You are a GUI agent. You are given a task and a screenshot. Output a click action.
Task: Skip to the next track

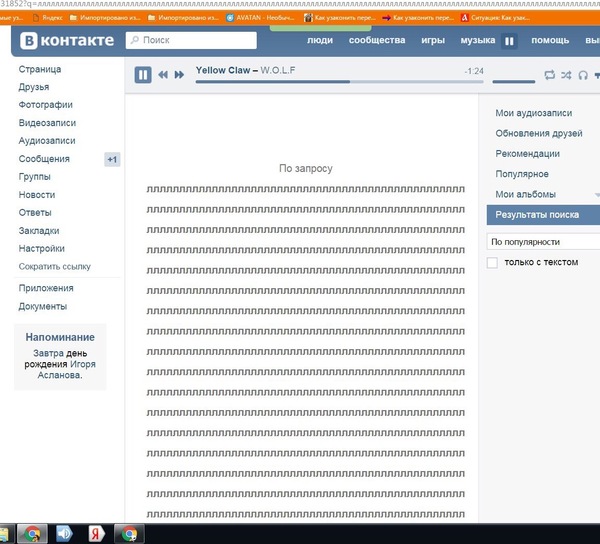179,75
